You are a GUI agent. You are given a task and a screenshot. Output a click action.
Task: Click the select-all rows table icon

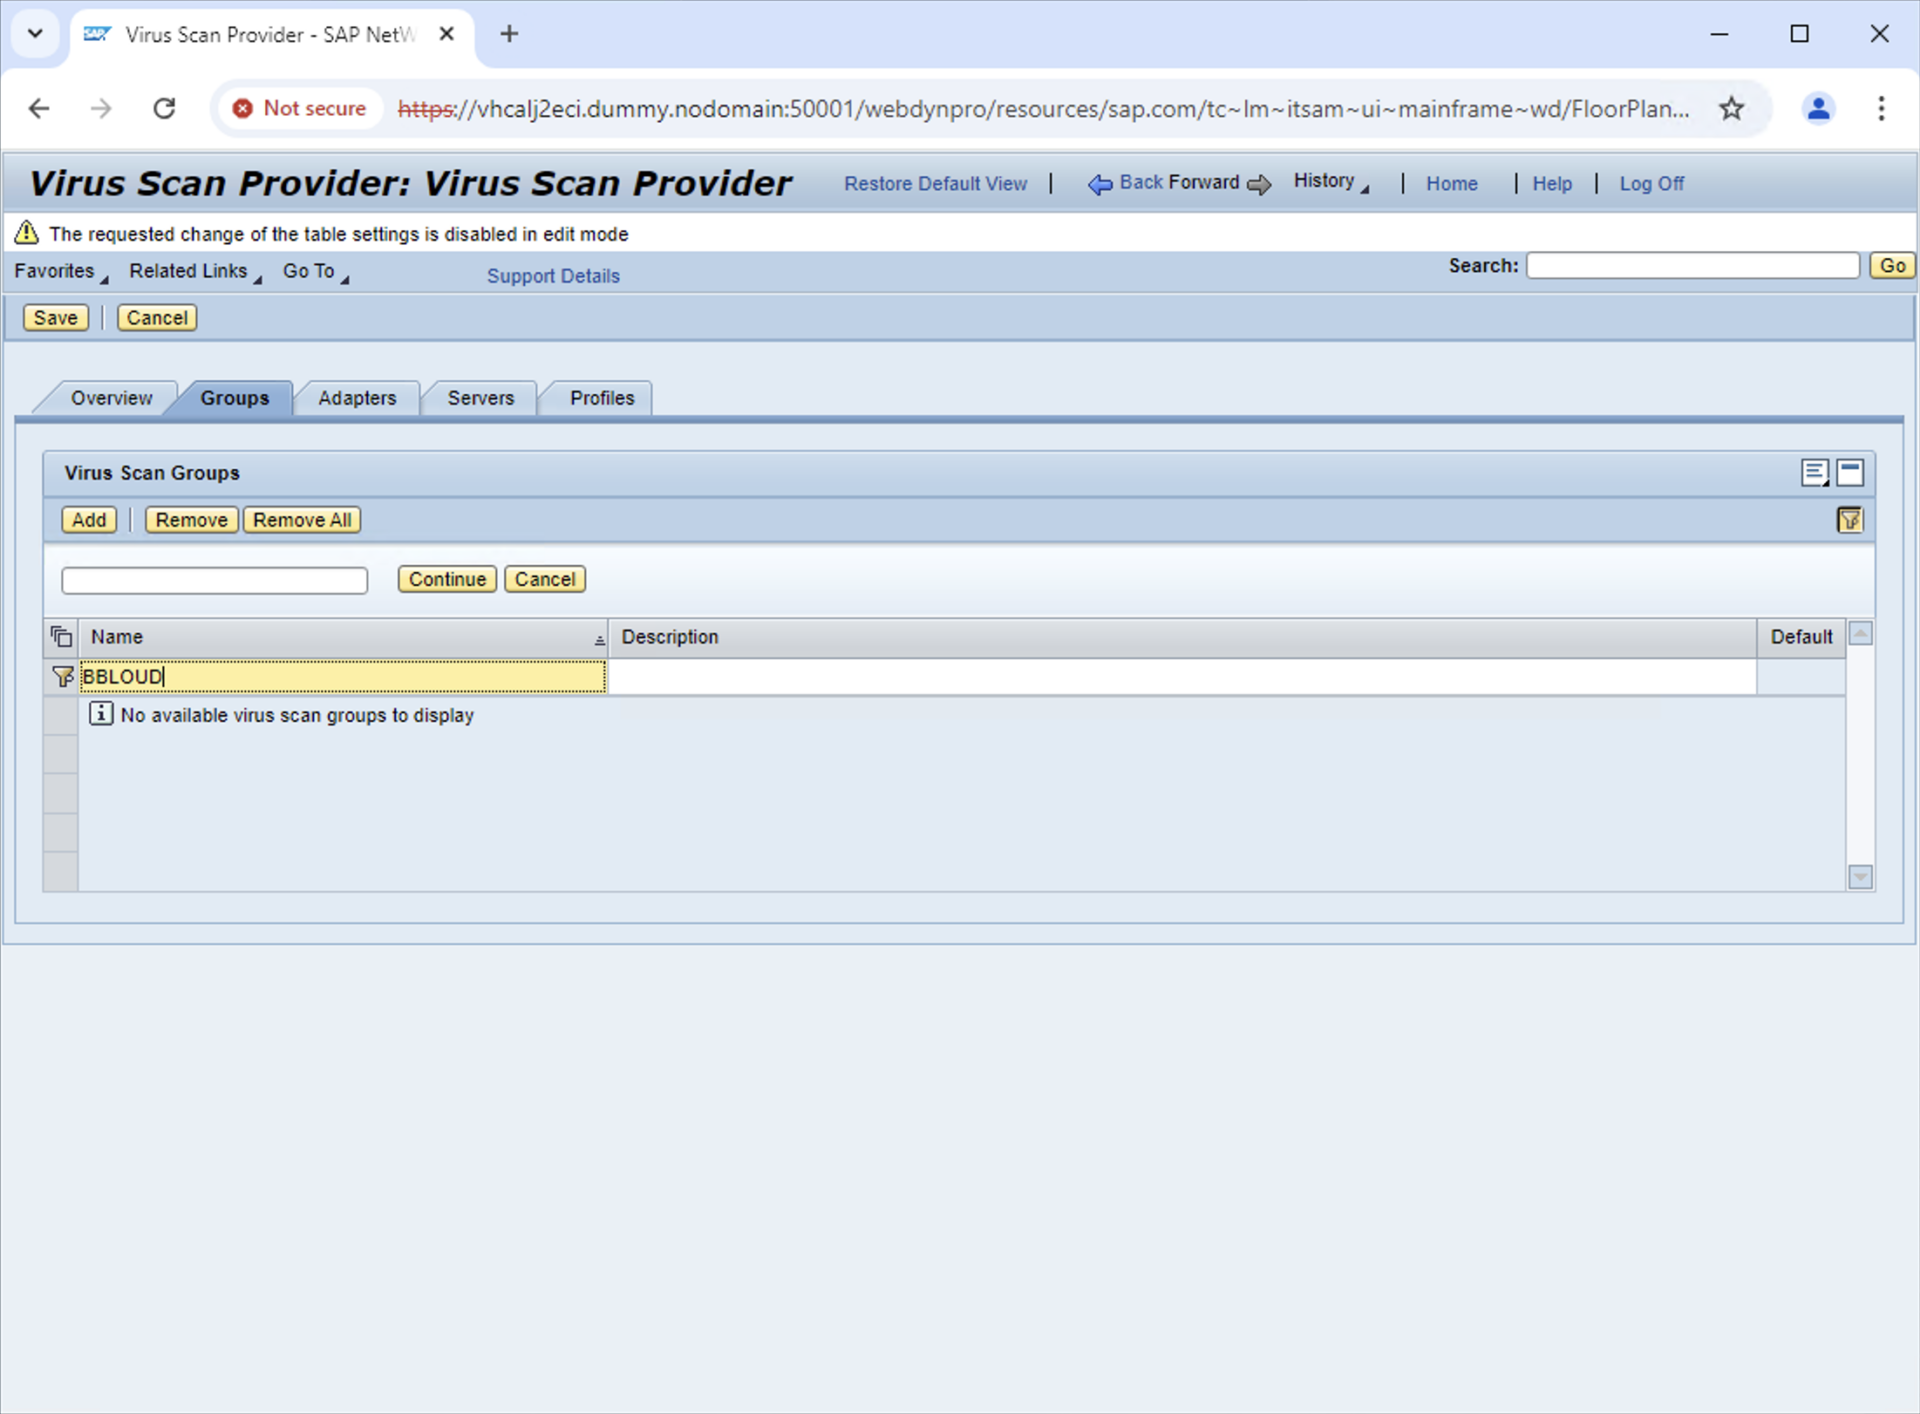(61, 637)
